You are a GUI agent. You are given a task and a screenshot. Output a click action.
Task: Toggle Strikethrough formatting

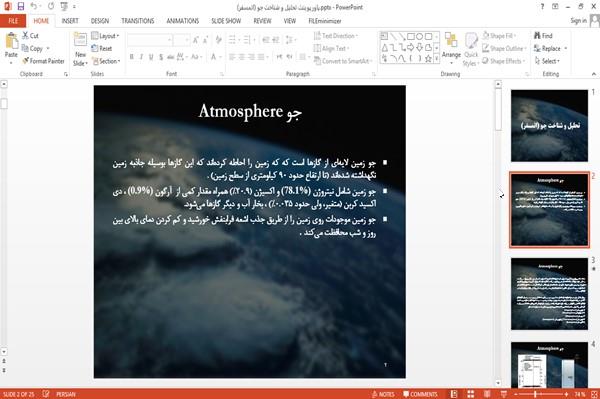click(171, 57)
